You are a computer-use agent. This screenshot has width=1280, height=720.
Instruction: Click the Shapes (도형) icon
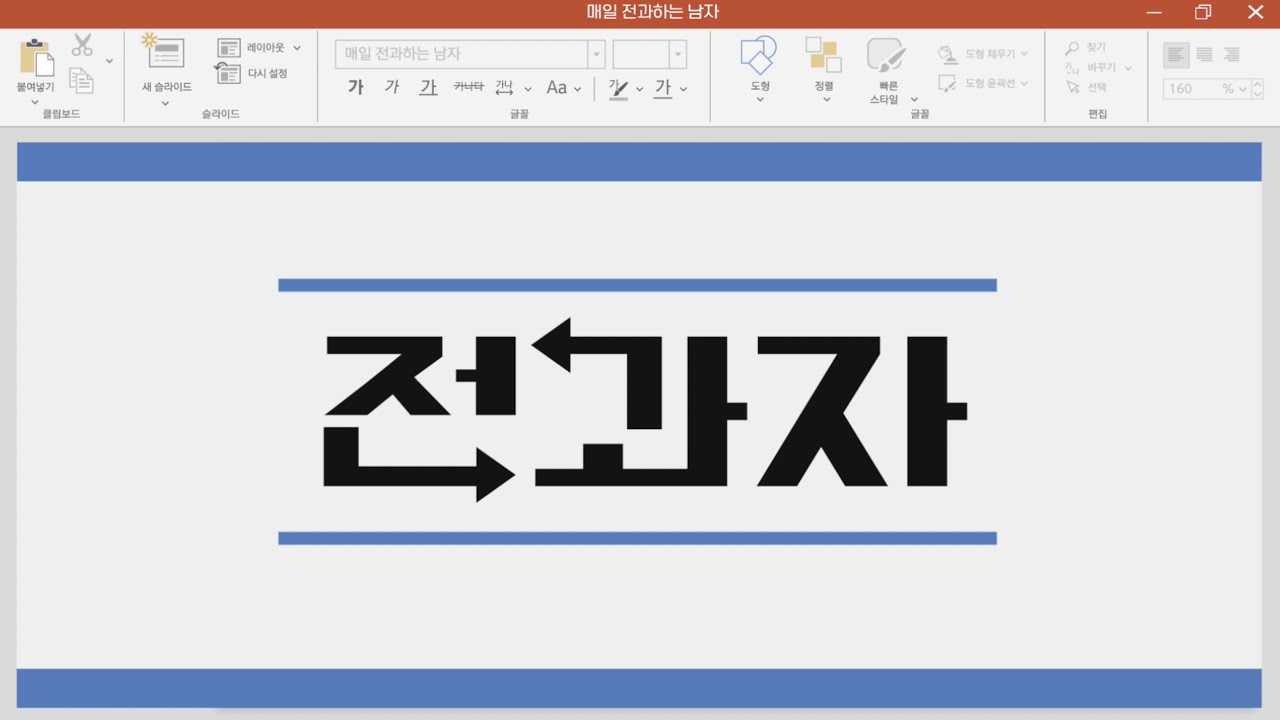(759, 55)
